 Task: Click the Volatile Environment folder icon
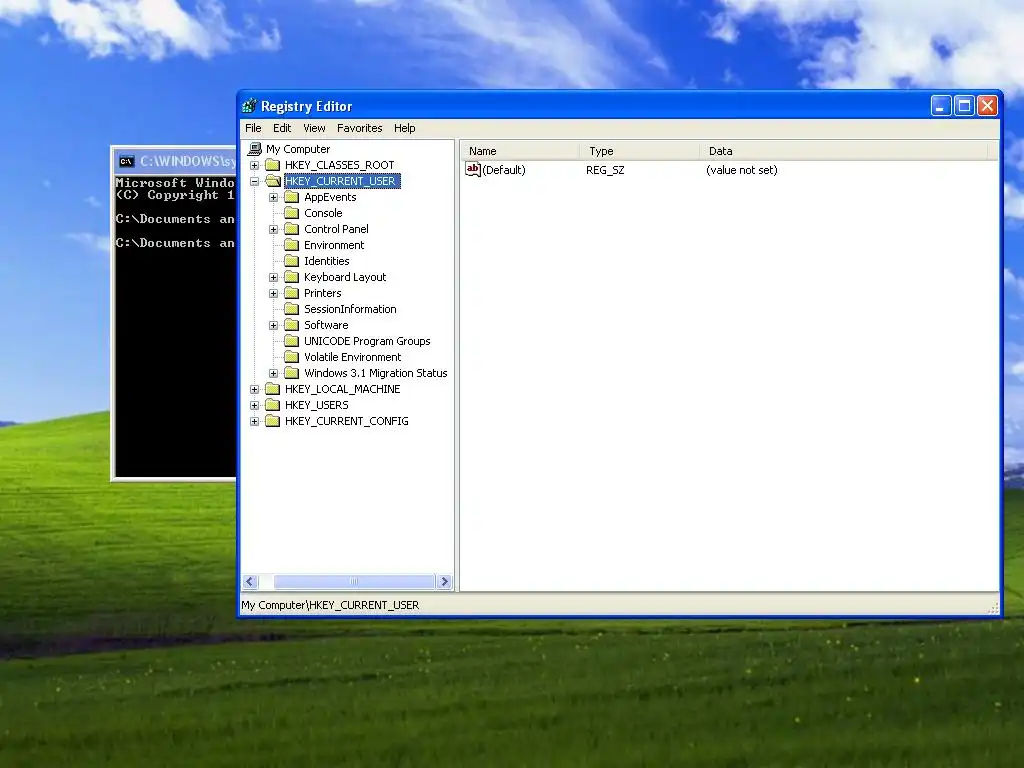(292, 357)
